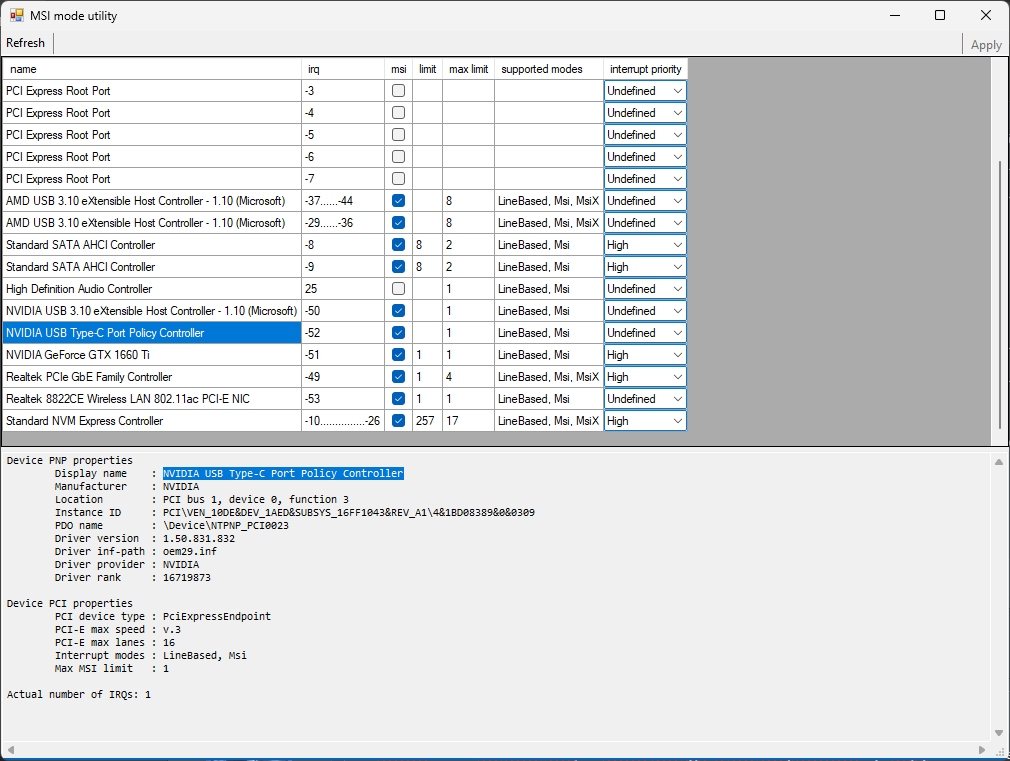Image resolution: width=1010 pixels, height=761 pixels.
Task: Enable MSI for PCI Express Root Port irq -6
Action: 399,157
